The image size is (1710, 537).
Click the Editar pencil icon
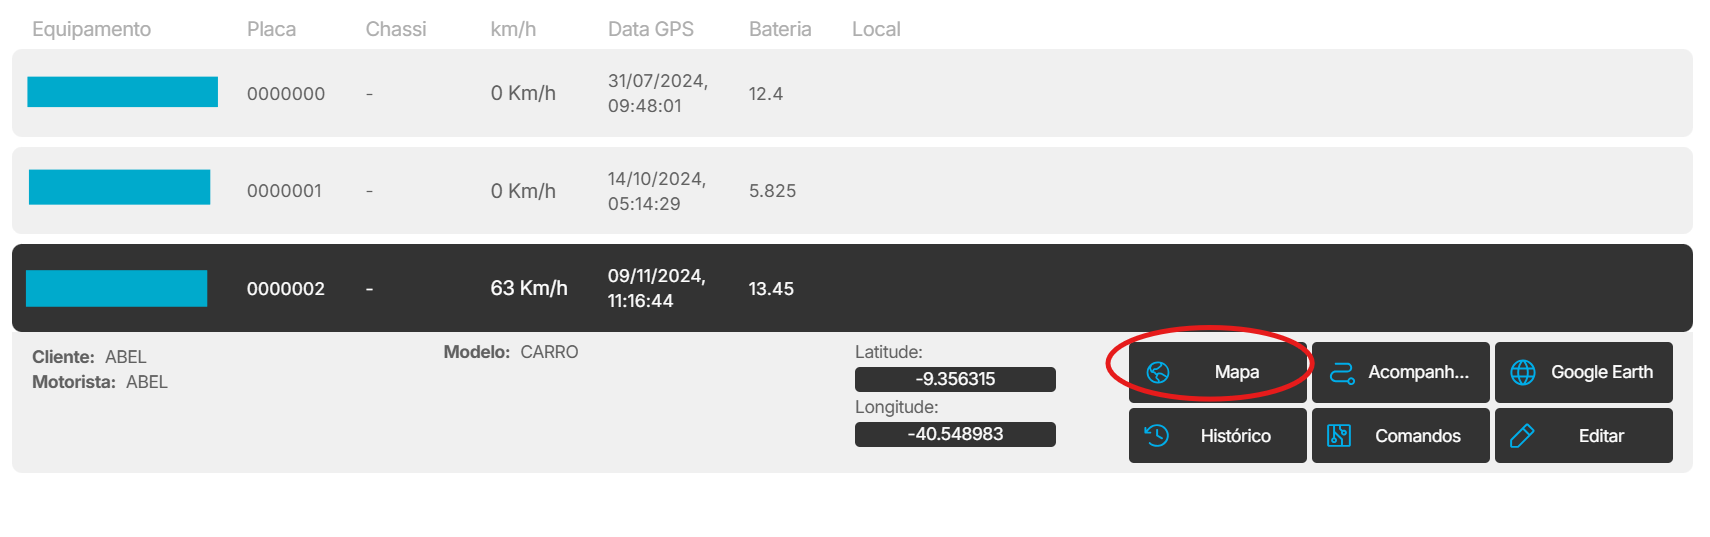click(x=1522, y=436)
